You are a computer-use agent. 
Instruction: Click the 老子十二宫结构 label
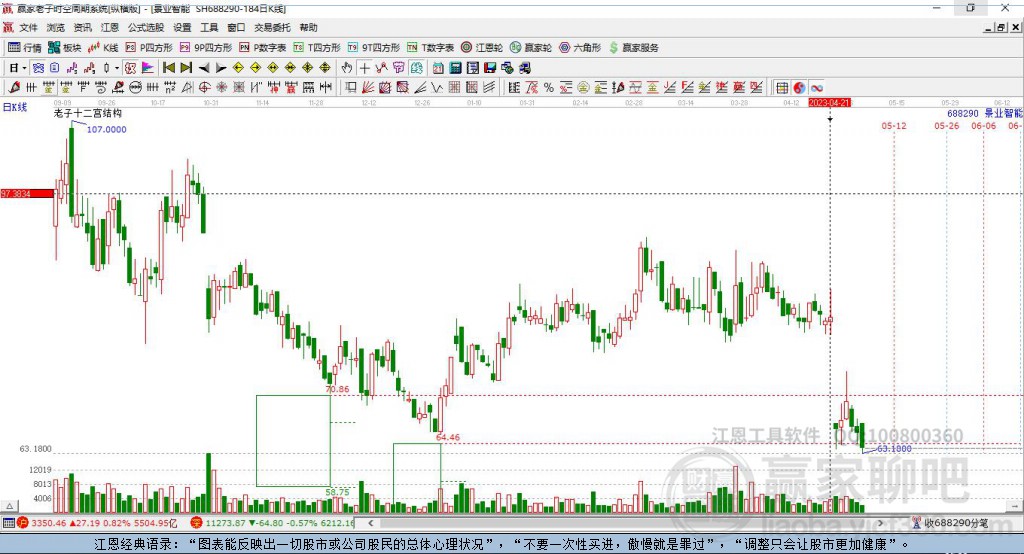(88, 114)
